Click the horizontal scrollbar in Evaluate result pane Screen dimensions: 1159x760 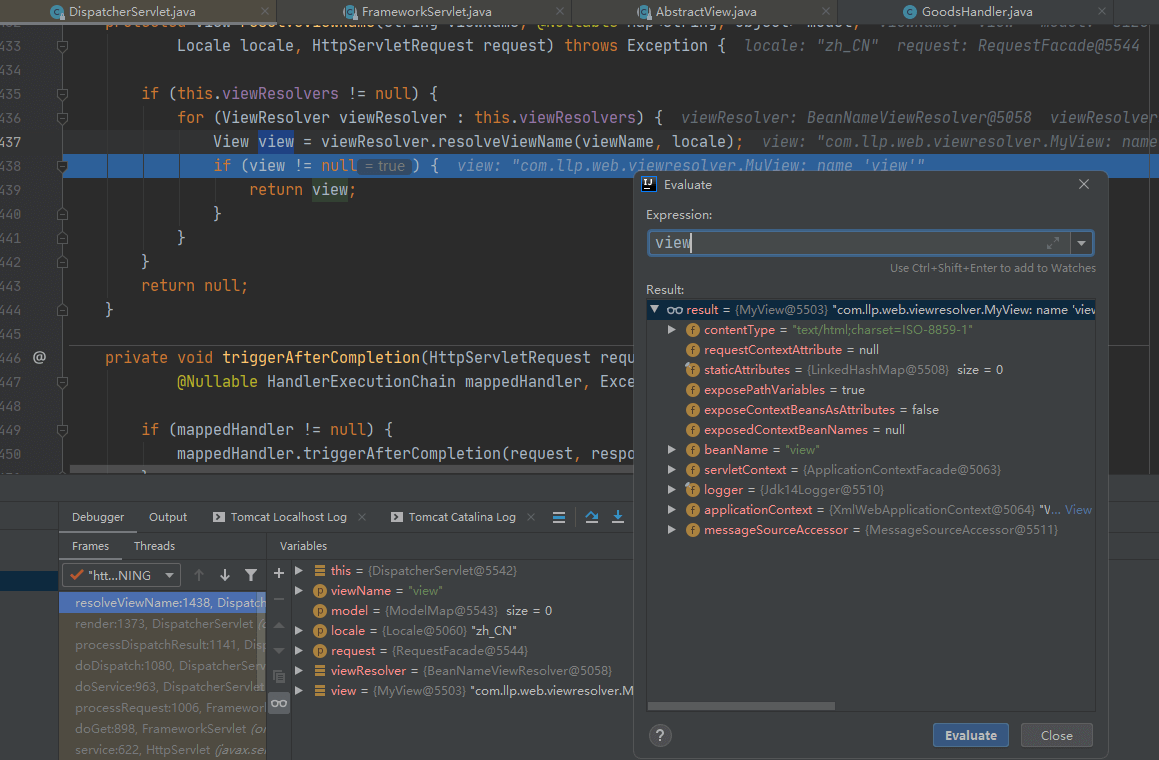click(741, 706)
